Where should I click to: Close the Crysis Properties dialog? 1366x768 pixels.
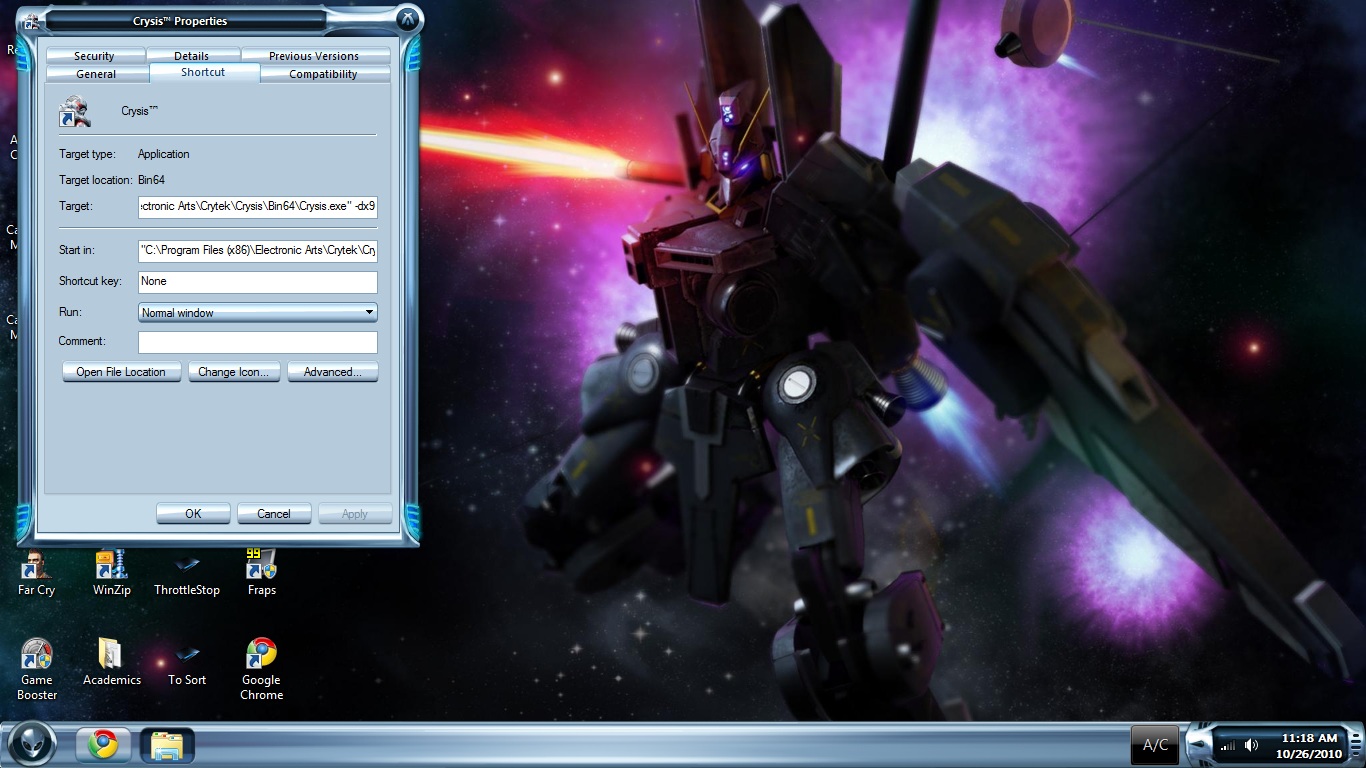pos(407,19)
